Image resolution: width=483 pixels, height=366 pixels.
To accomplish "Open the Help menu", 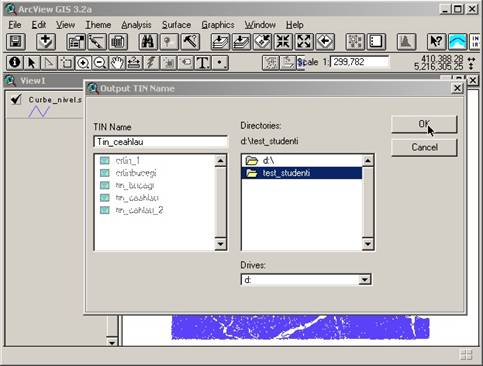I will pyautogui.click(x=295, y=25).
